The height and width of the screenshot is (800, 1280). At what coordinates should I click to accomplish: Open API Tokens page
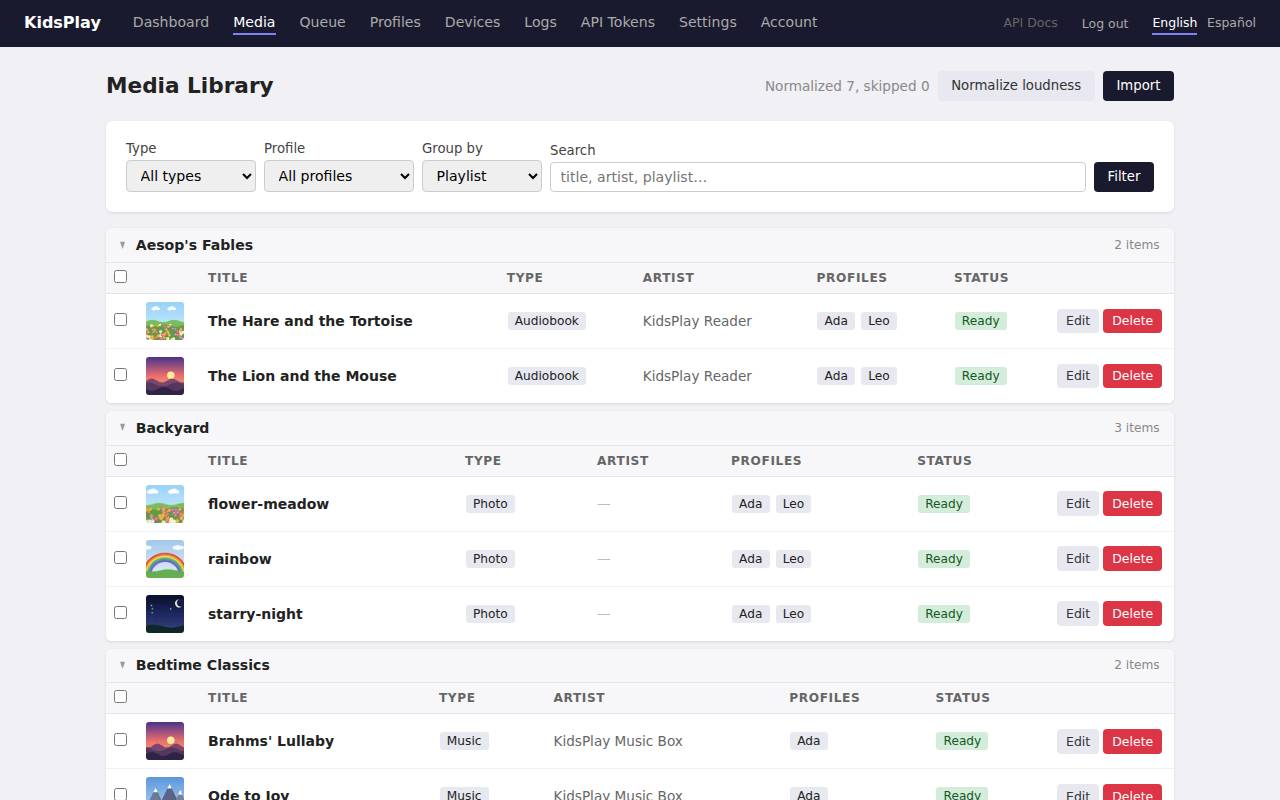[618, 22]
